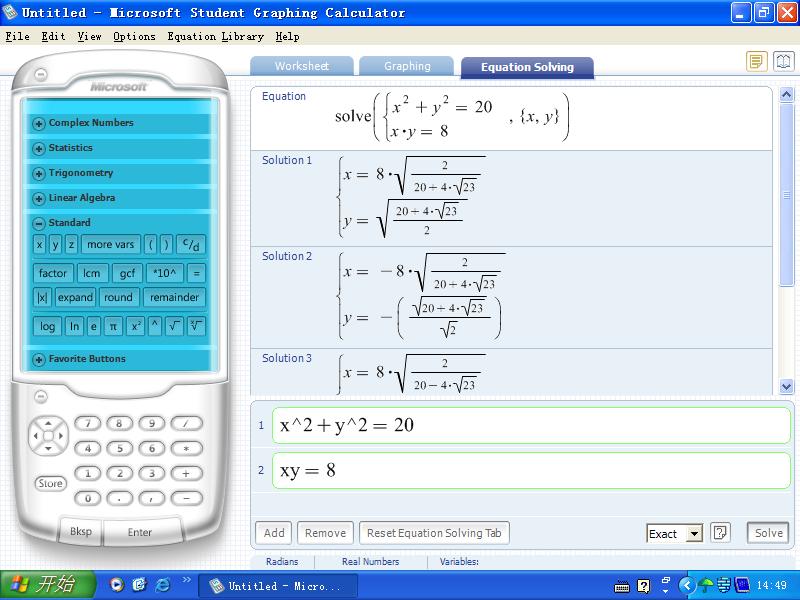Insert an opening parenthesis with the keypad

point(151,244)
